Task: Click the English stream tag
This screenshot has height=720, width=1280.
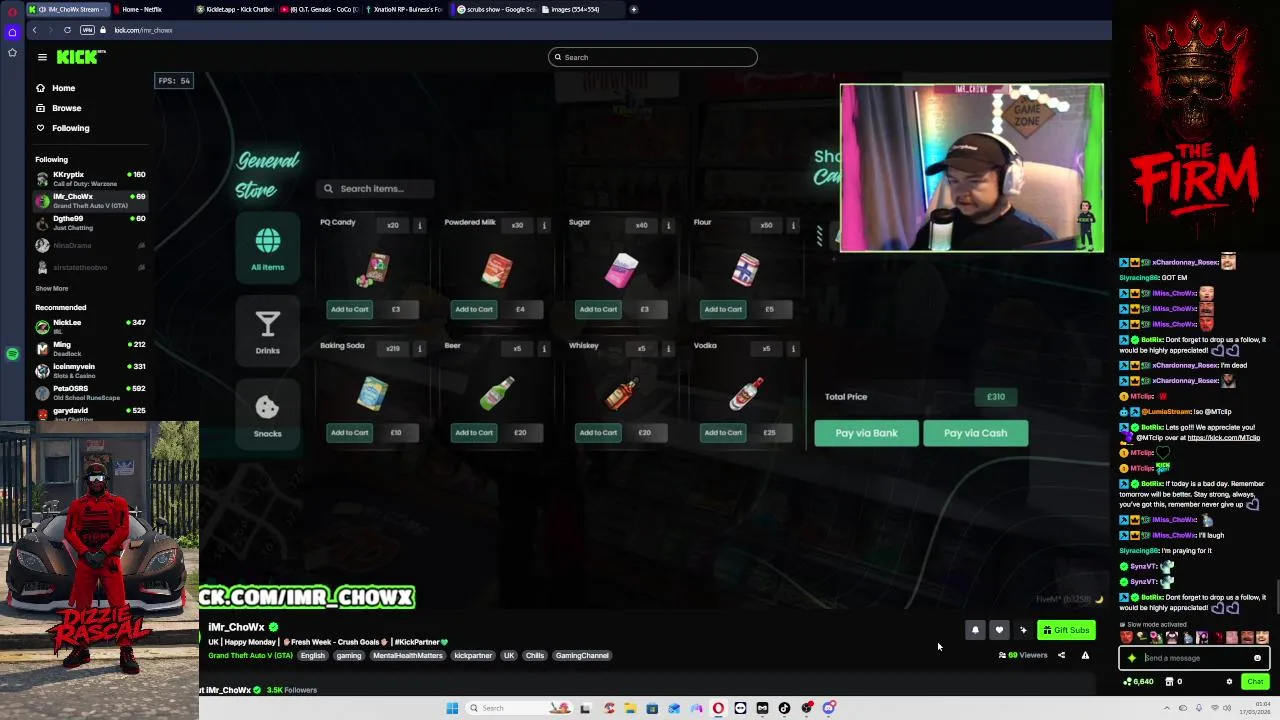Action: coord(312,656)
